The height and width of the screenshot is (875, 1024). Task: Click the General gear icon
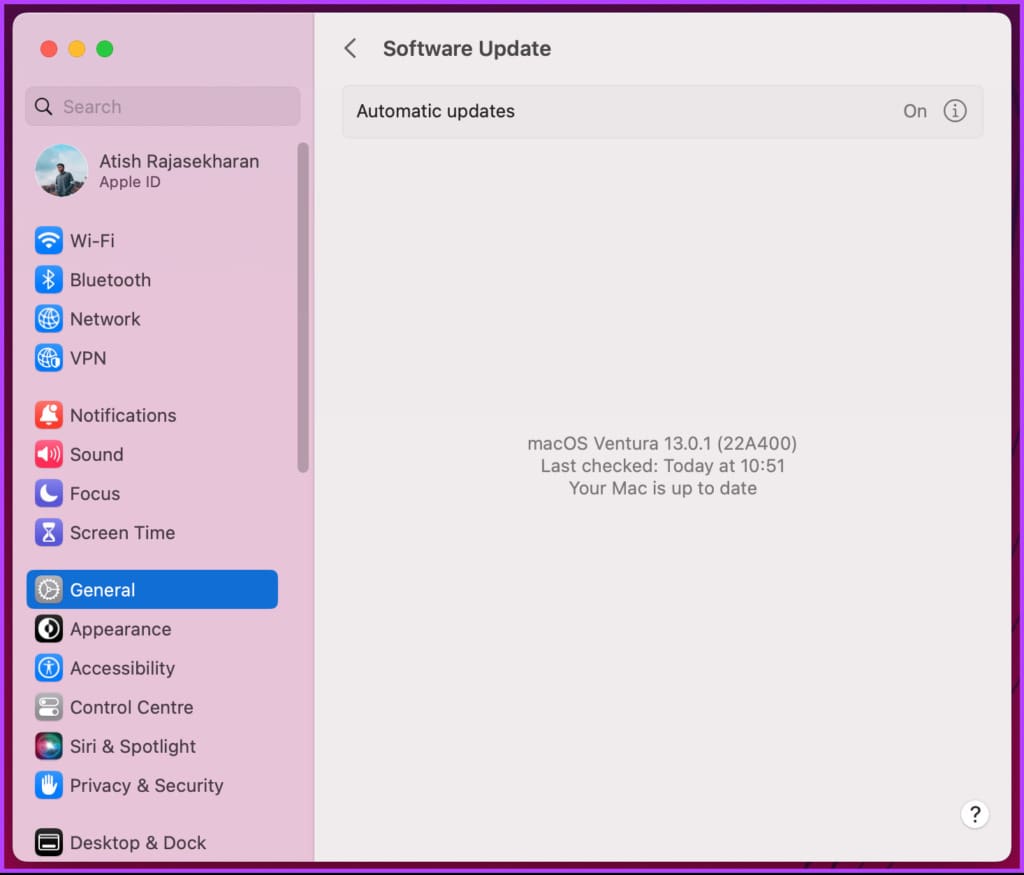(48, 590)
